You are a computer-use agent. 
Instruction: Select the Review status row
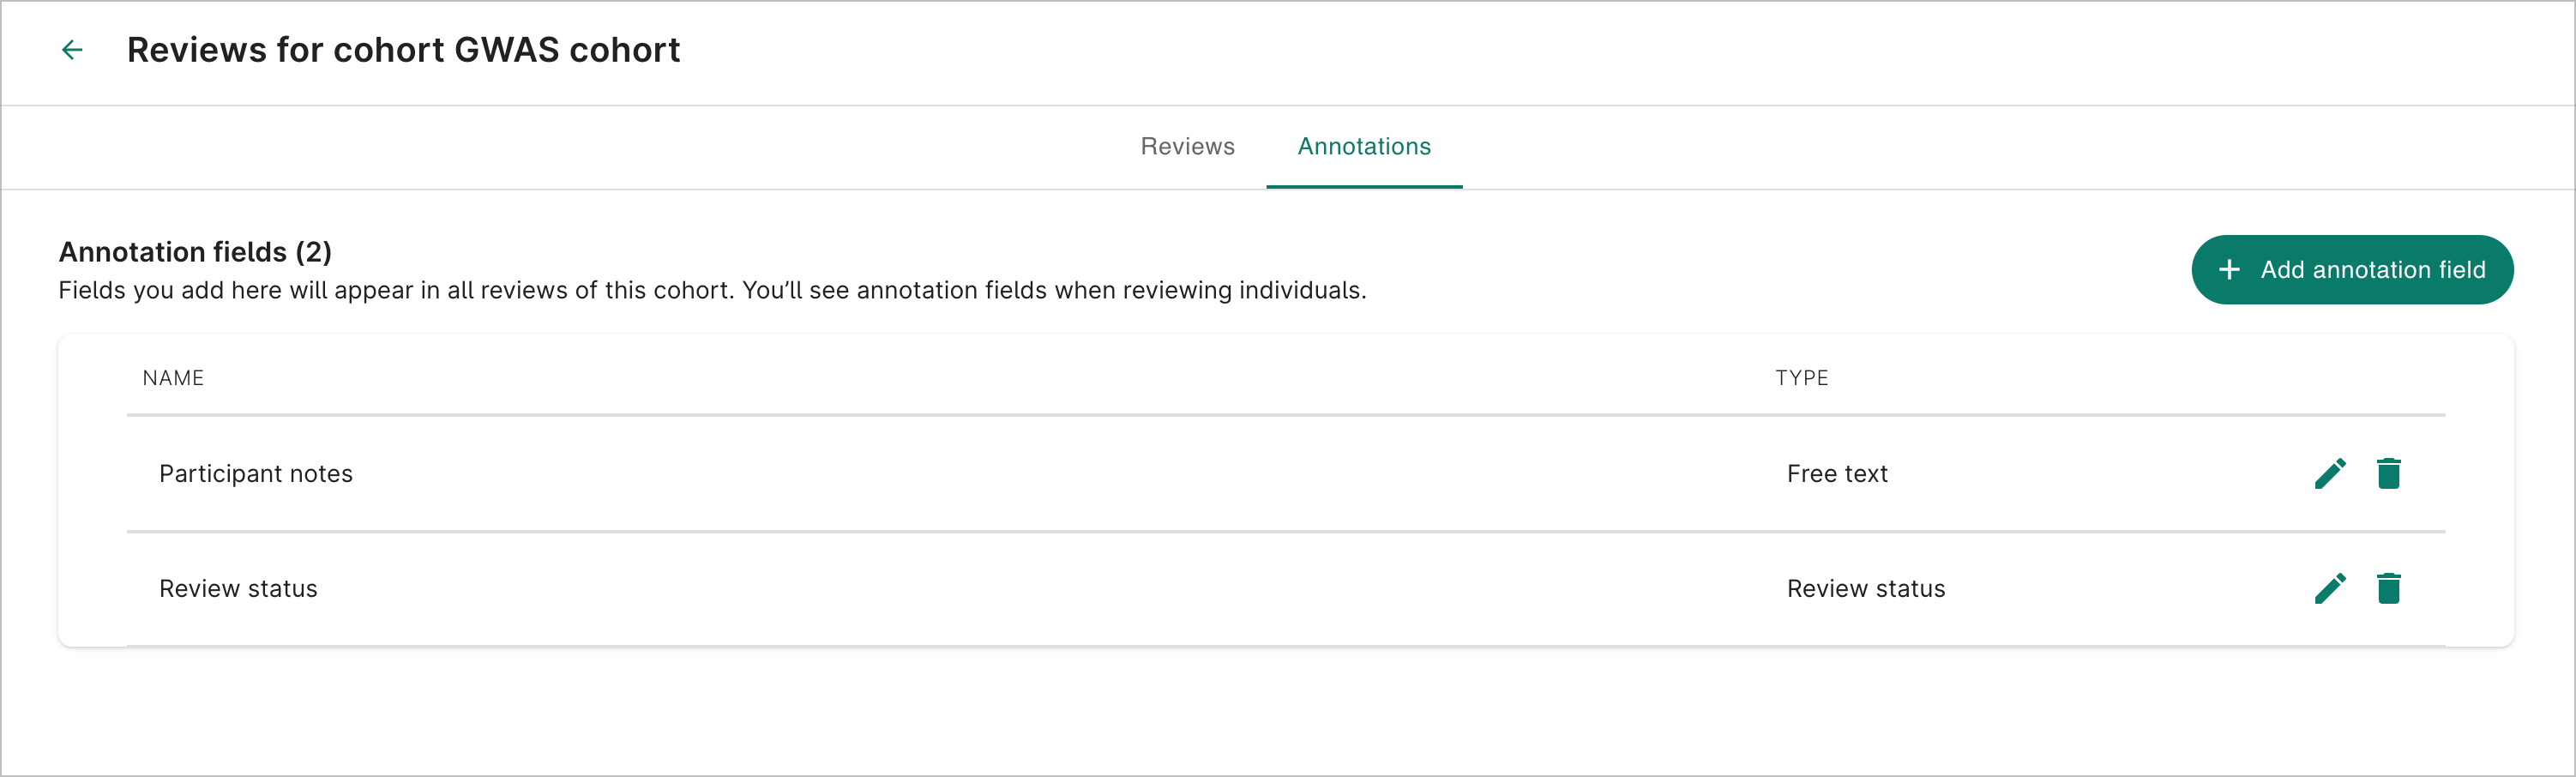(x=238, y=588)
